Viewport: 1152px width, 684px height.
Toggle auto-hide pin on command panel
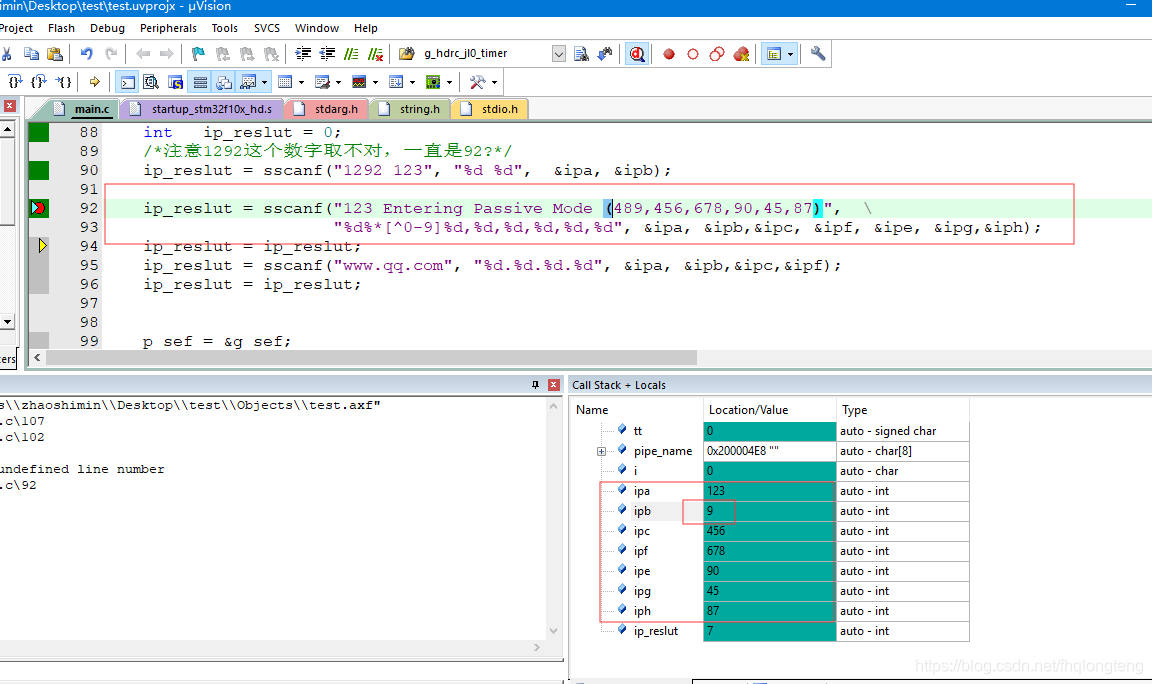point(535,385)
